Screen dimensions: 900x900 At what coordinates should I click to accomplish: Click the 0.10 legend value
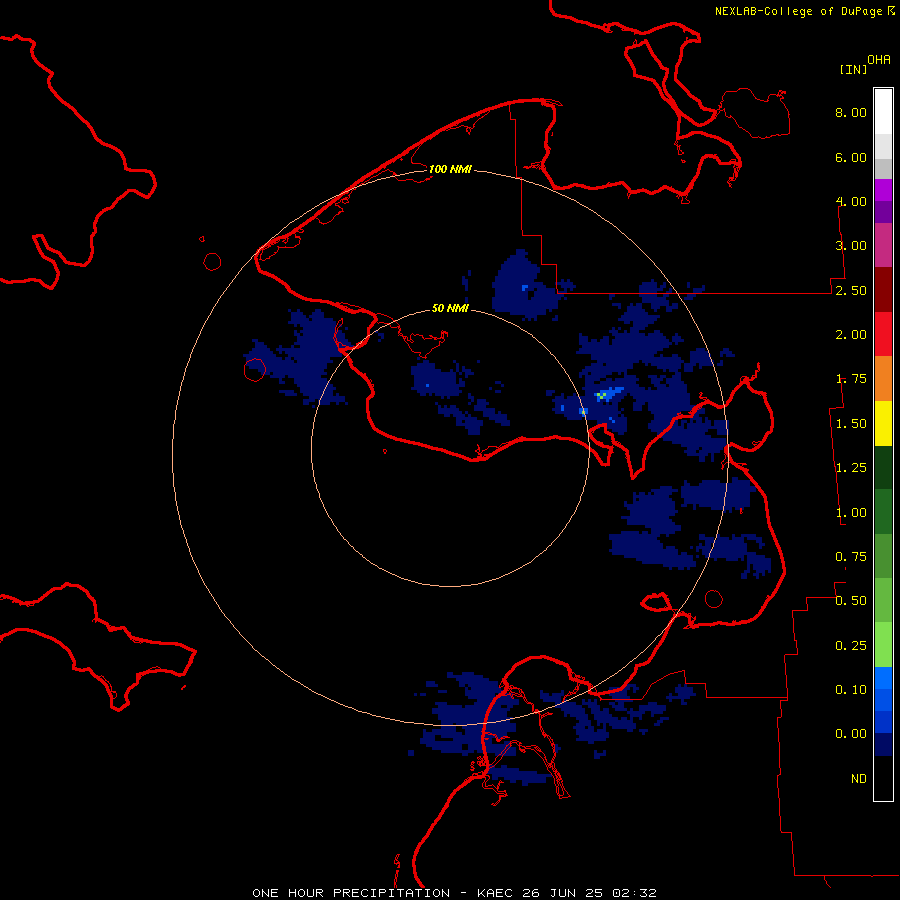(x=851, y=690)
